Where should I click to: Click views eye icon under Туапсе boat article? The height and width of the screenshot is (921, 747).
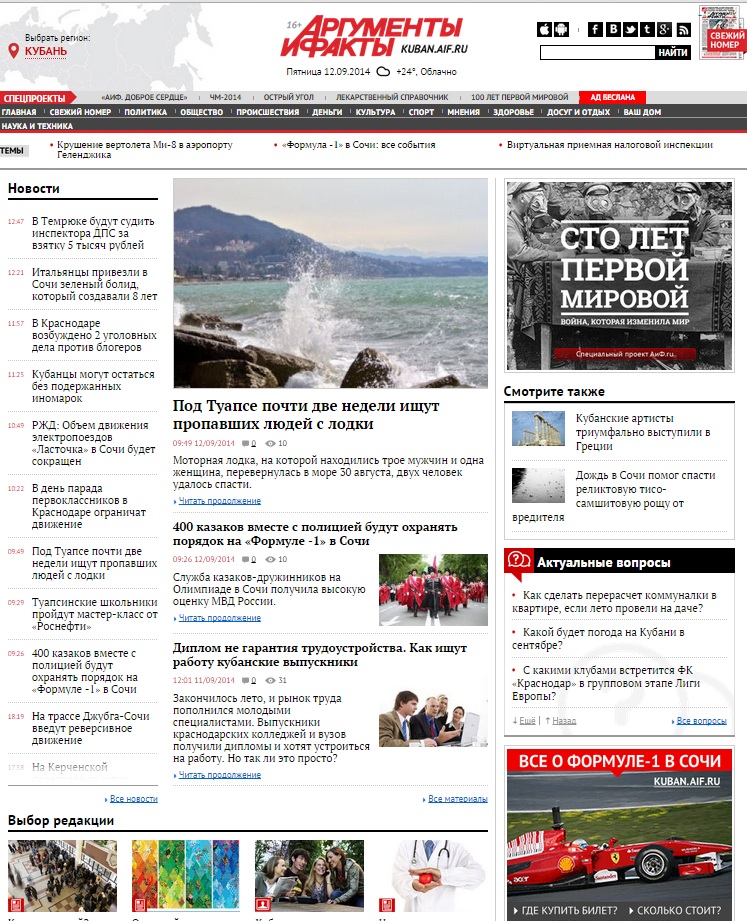[270, 443]
